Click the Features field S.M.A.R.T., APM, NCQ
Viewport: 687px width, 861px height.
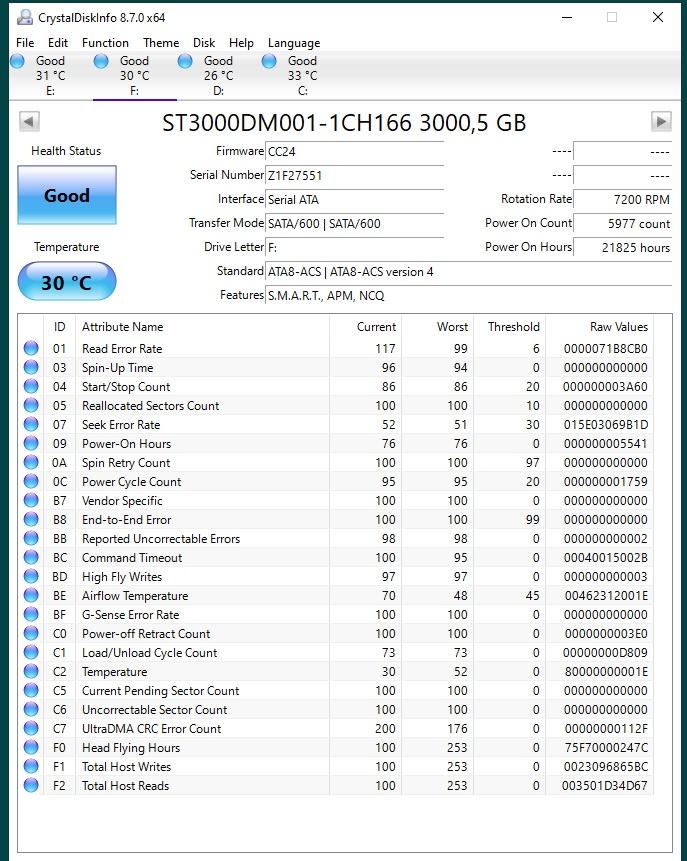tap(468, 295)
